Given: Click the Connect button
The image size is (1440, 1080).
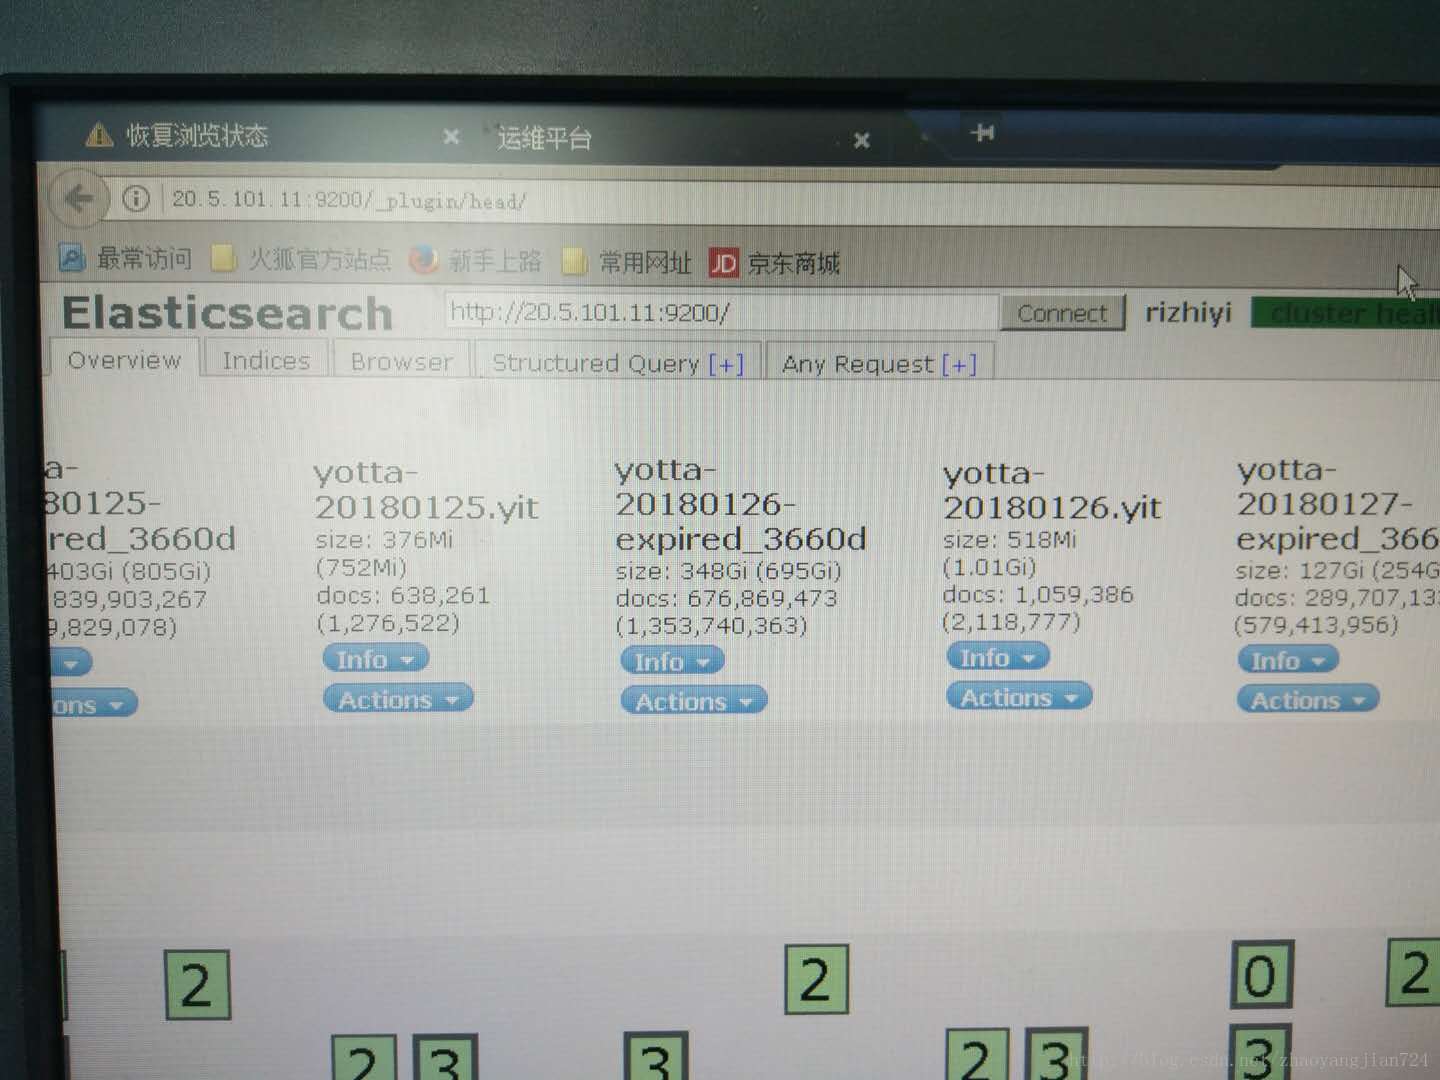Looking at the screenshot, I should (1062, 314).
